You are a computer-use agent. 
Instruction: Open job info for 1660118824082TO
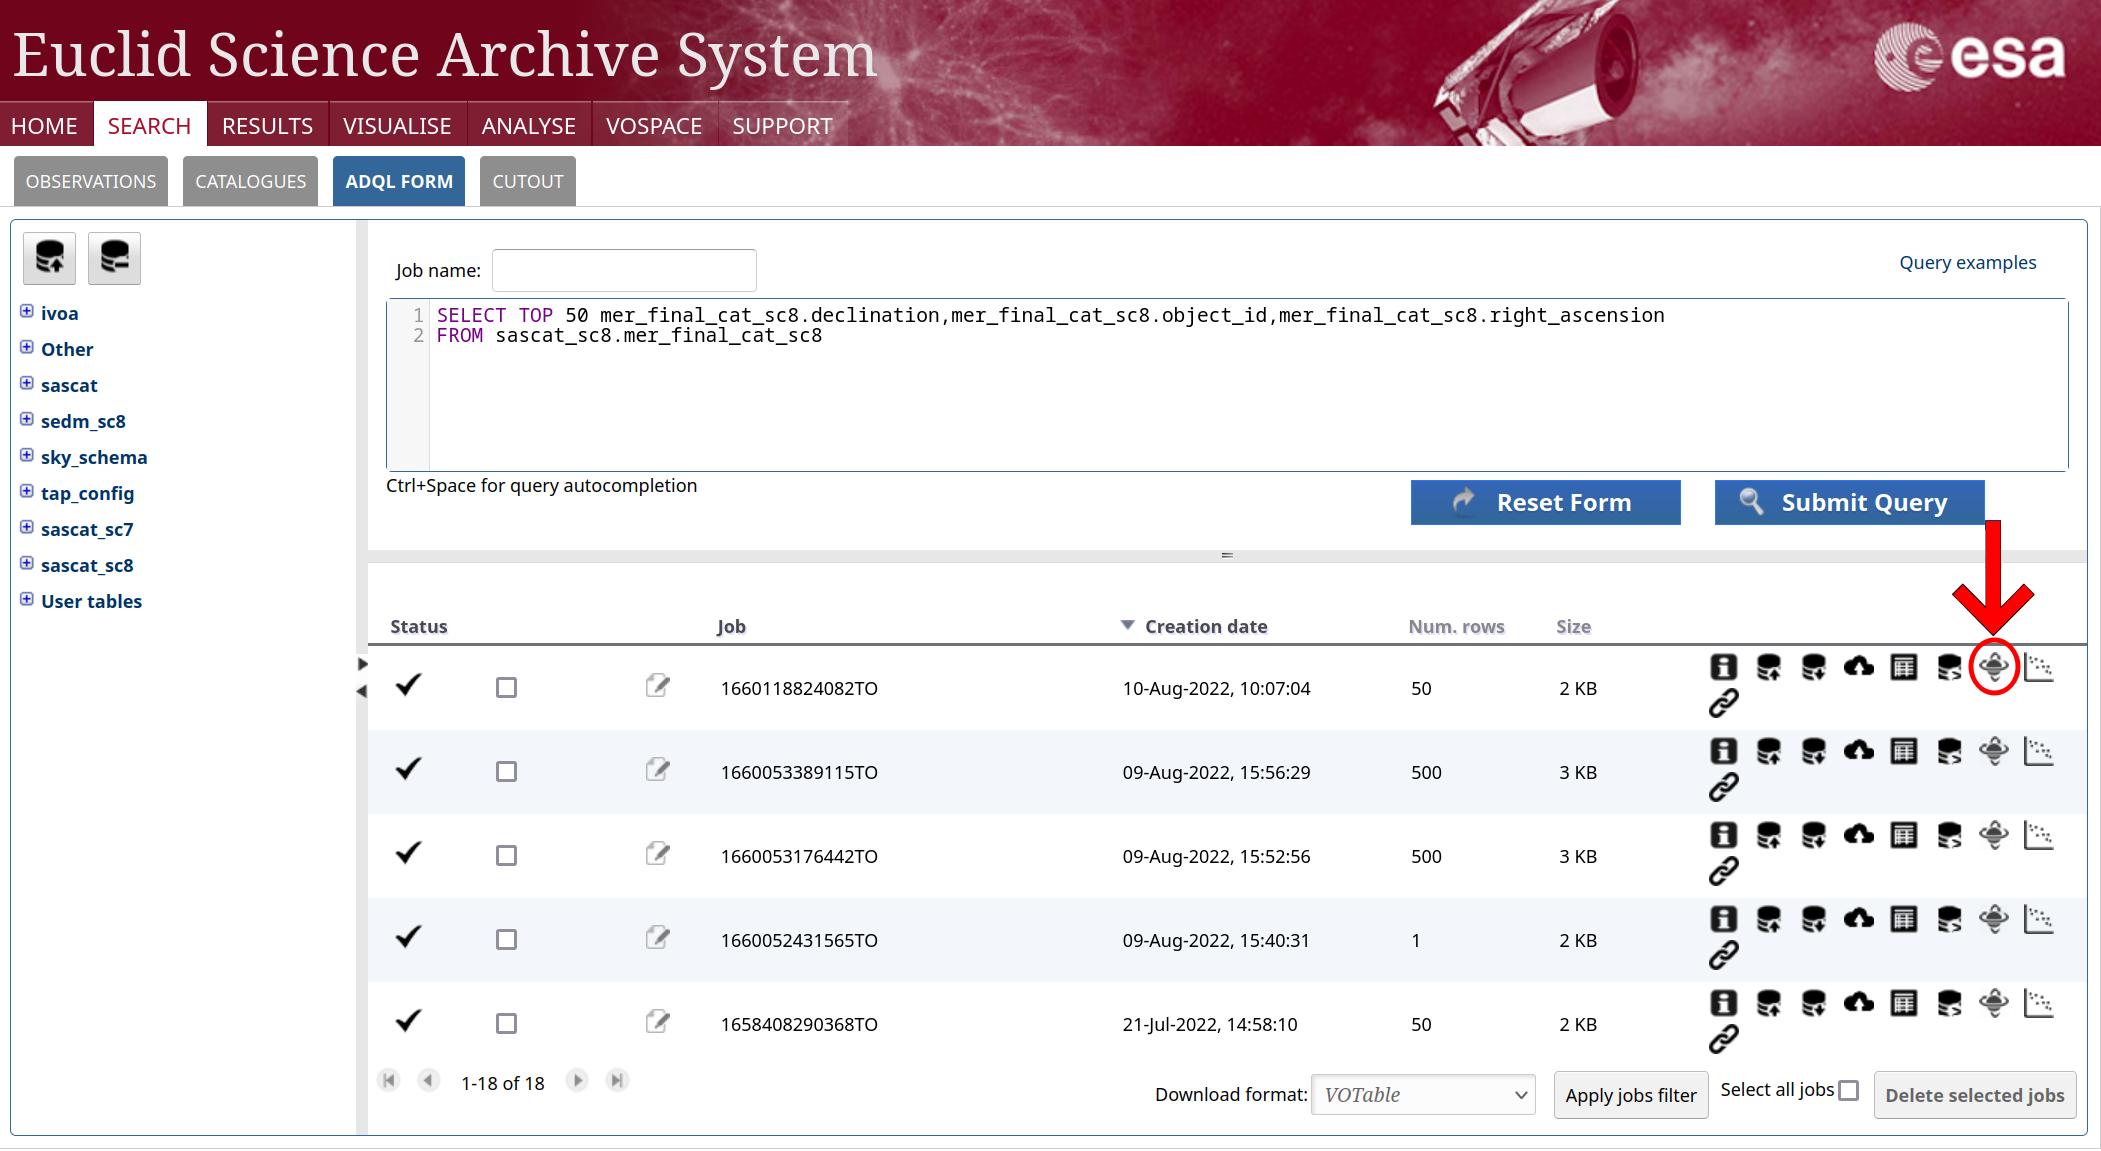pos(1723,667)
